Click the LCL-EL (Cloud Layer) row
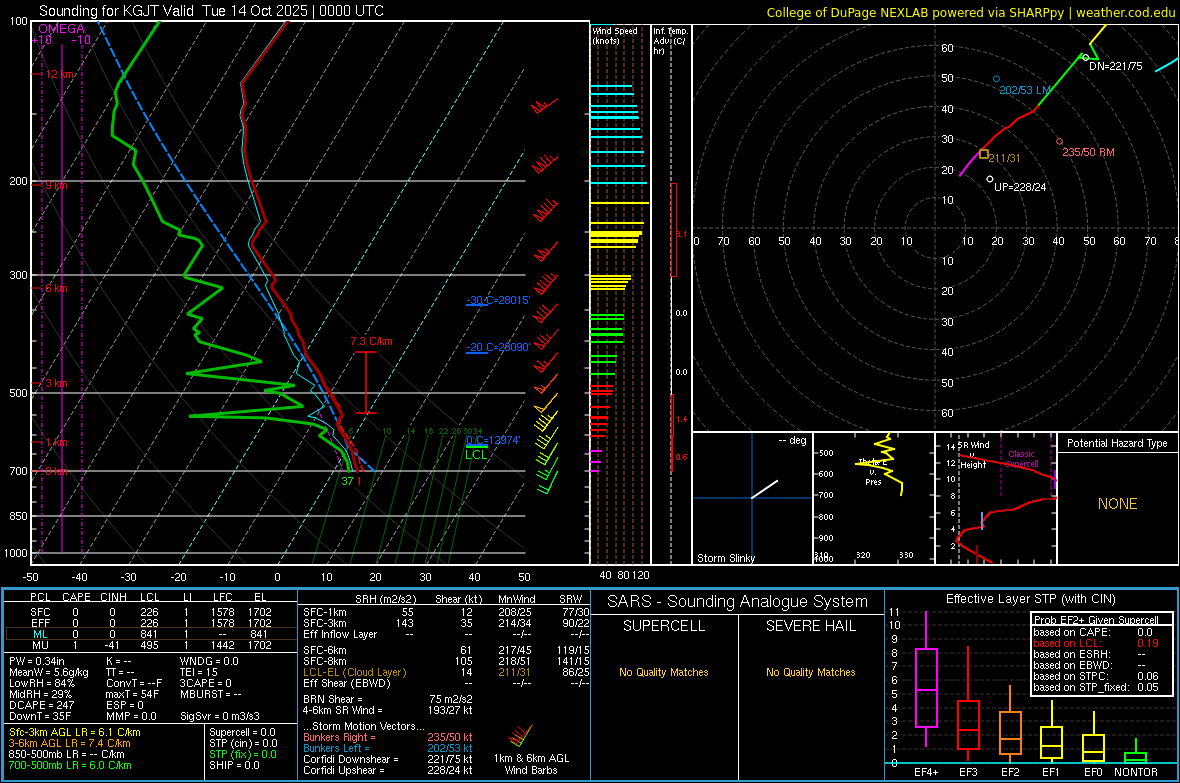The height and width of the screenshot is (783, 1180). [x=446, y=672]
